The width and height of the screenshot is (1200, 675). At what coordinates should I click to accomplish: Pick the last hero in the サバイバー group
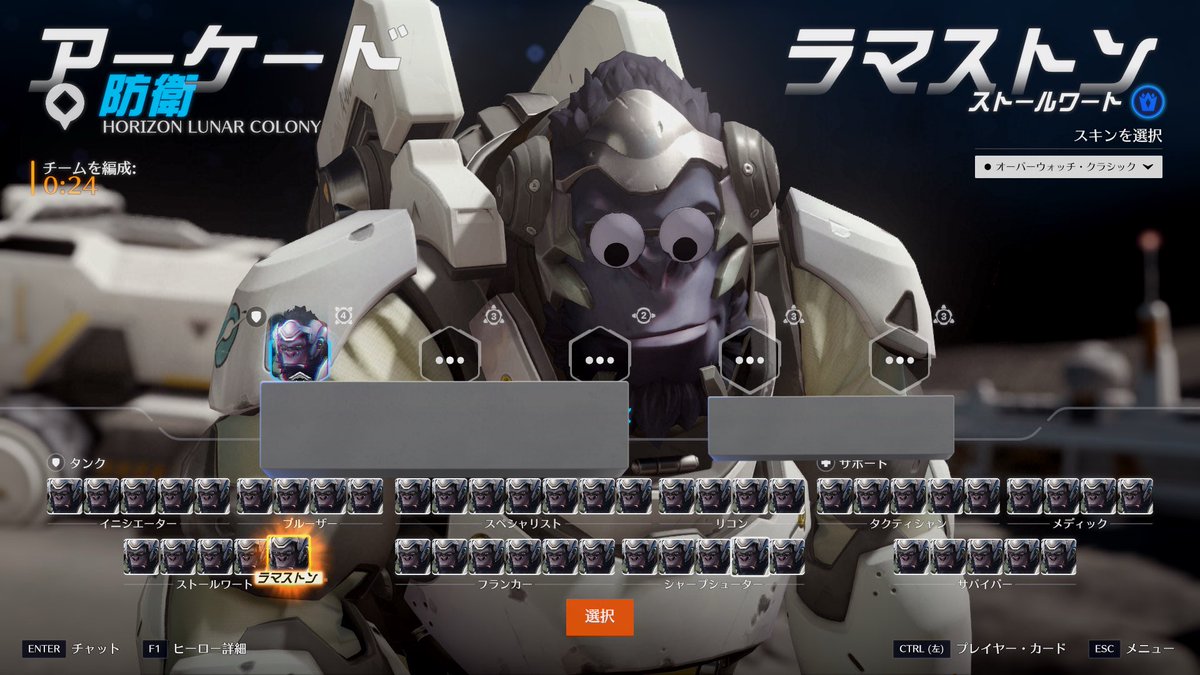(1059, 556)
